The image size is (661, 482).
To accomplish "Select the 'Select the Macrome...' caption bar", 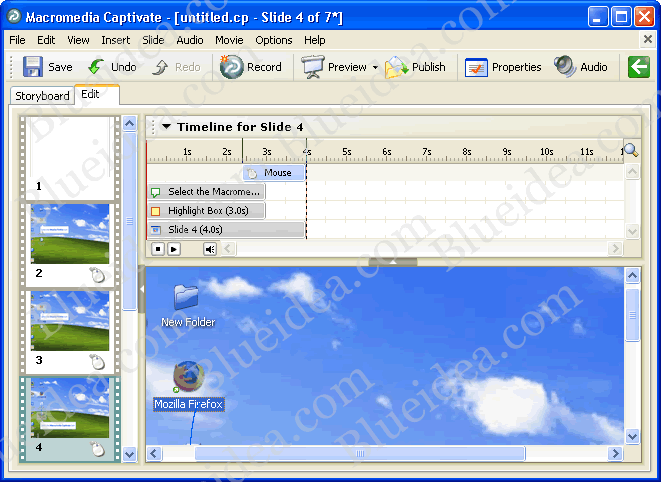I will [x=207, y=191].
